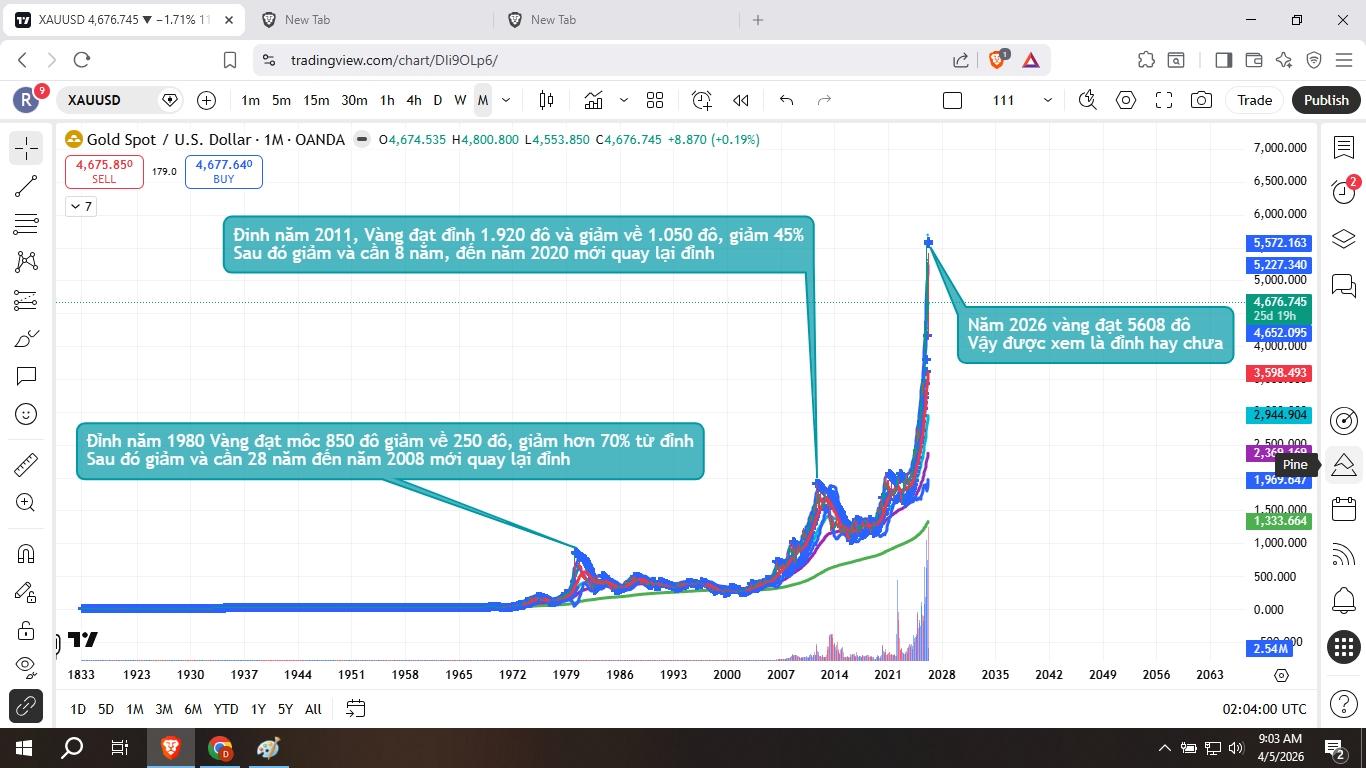This screenshot has height=768, width=1366.
Task: Toggle lock all drawings
Action: [x=26, y=630]
